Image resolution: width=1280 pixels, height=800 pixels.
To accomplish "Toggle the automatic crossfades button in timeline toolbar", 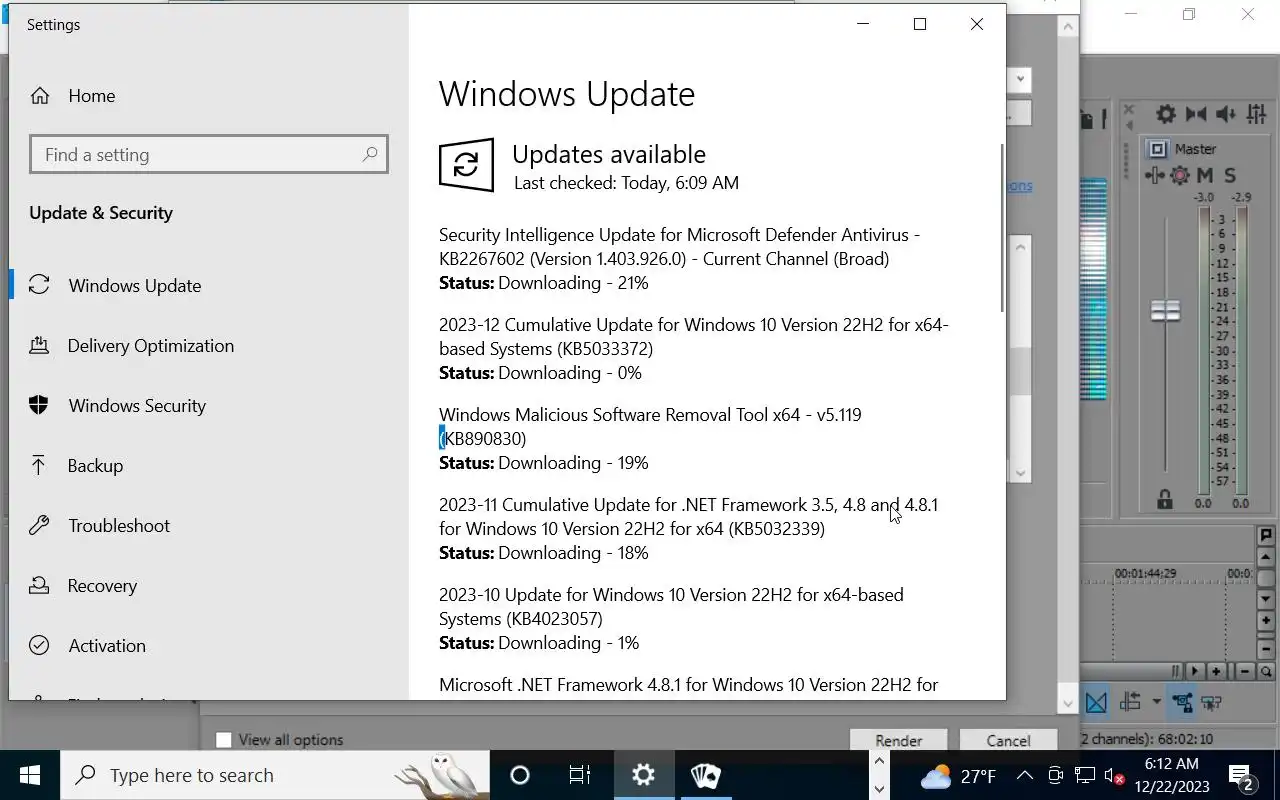I will pos(1096,702).
